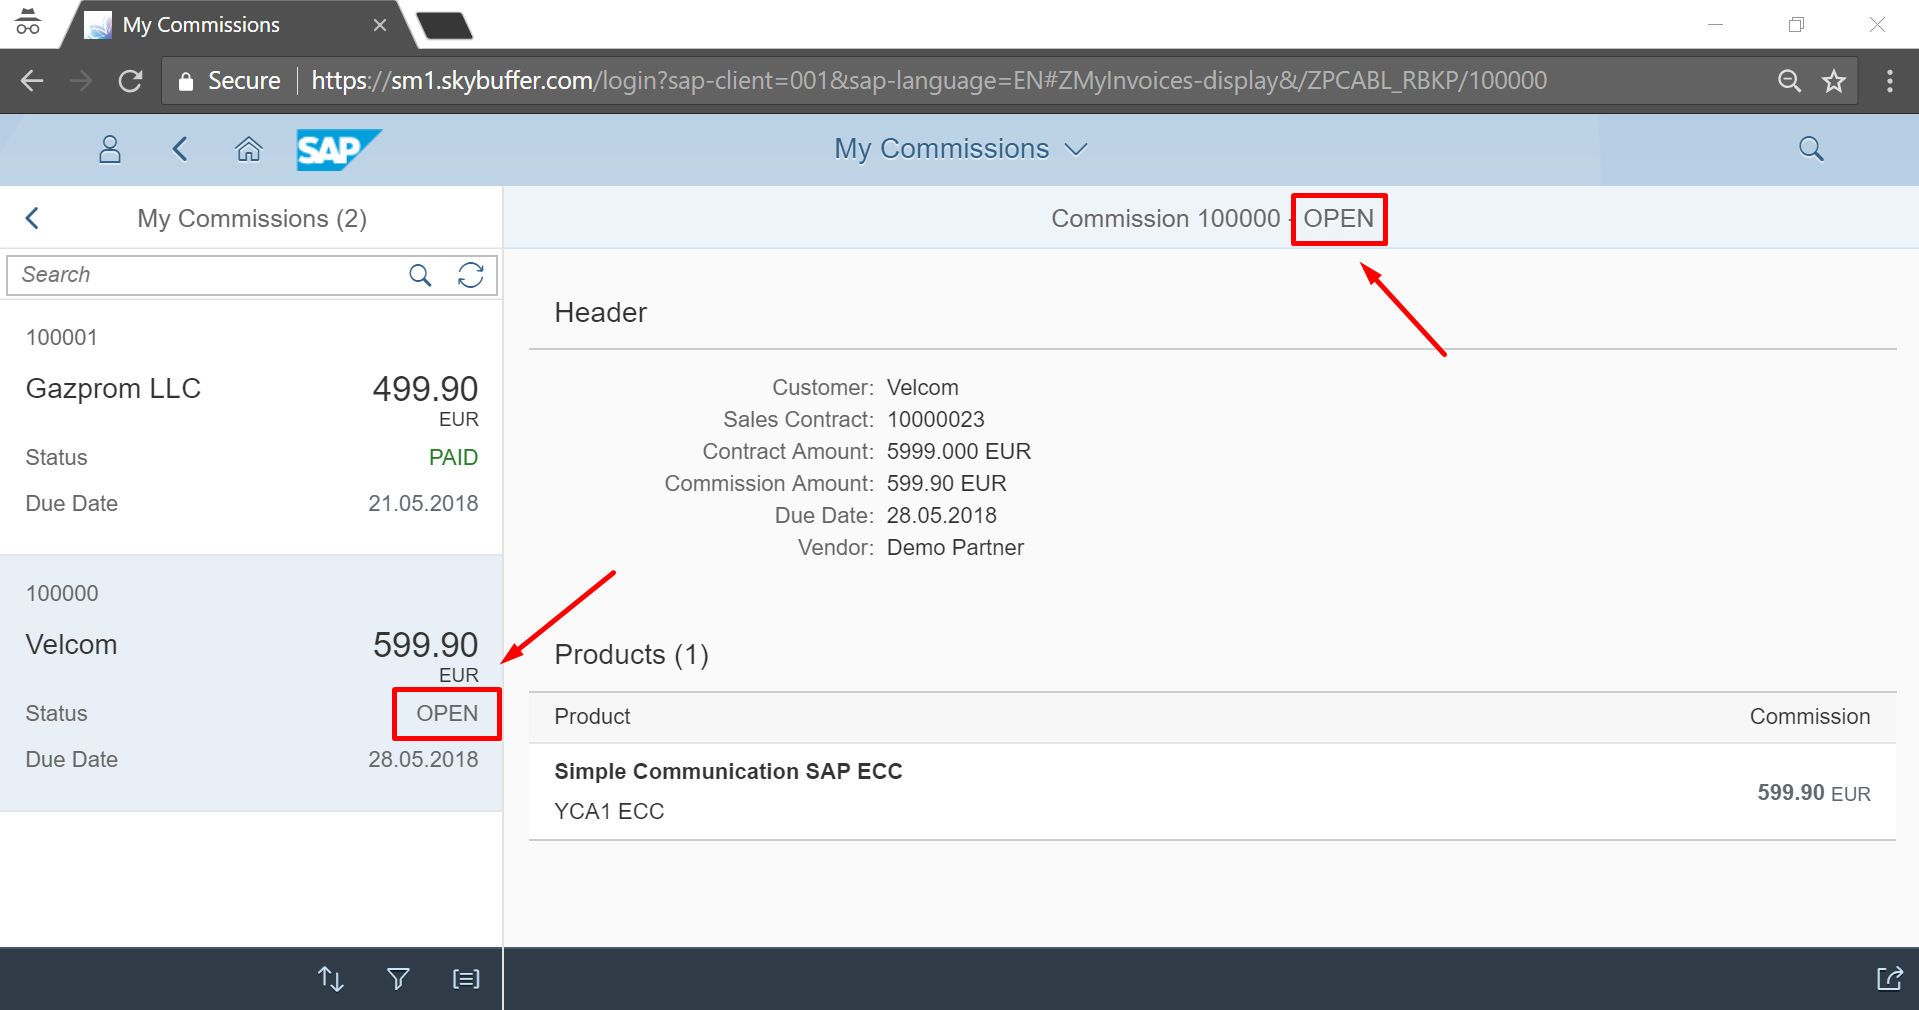Click the Contract Amount 5999.000 EUR
1919x1010 pixels.
point(959,452)
